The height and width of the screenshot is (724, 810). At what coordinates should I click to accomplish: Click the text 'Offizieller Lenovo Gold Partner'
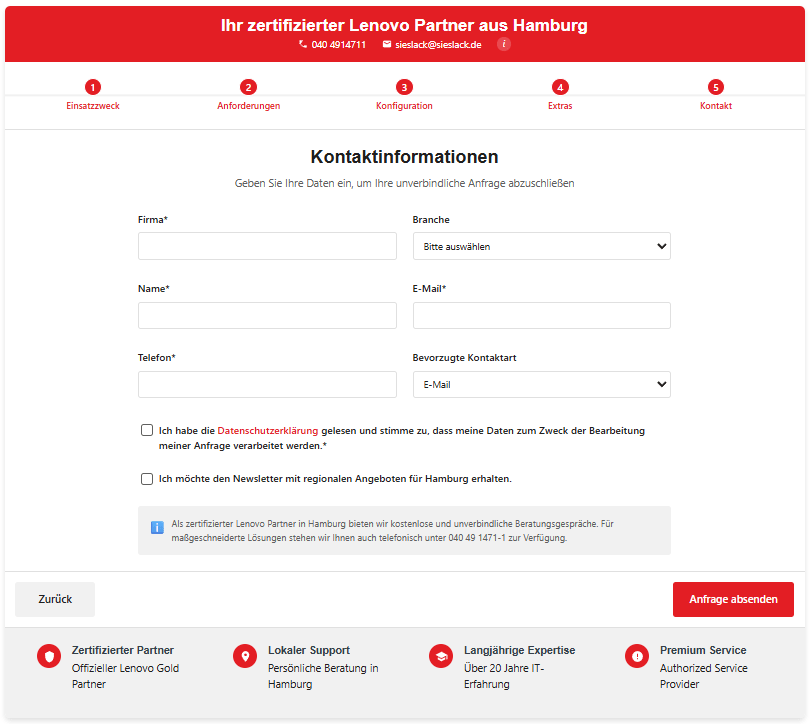click(x=126, y=676)
